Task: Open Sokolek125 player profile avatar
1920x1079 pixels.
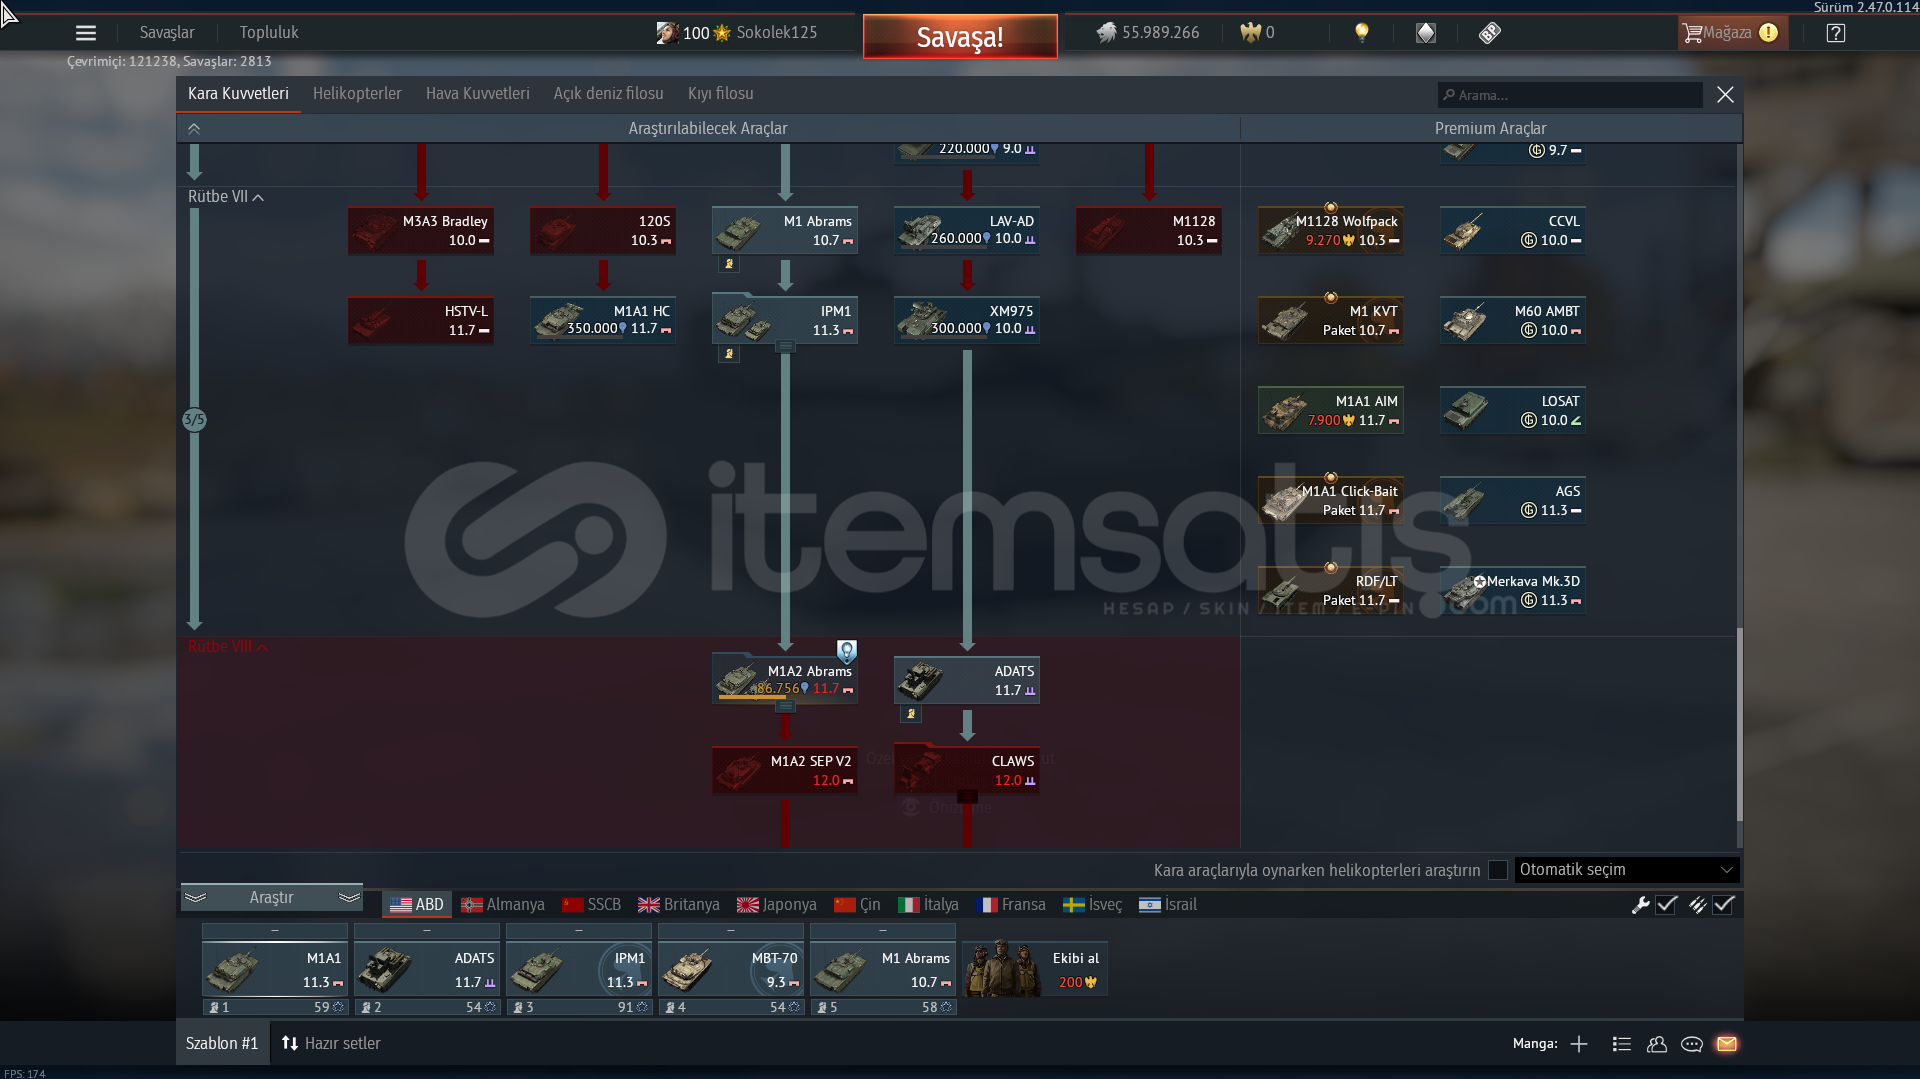Action: pyautogui.click(x=667, y=33)
